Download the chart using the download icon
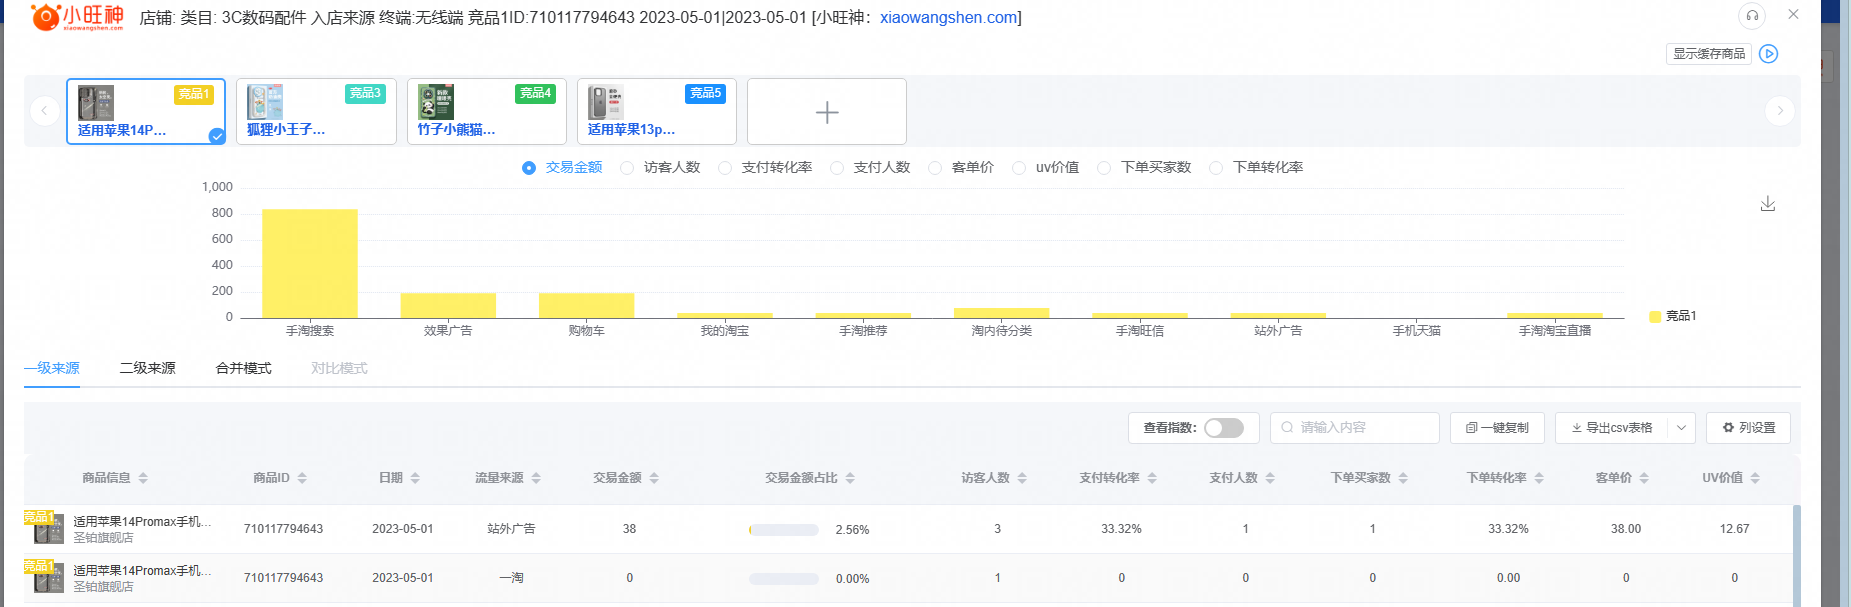The width and height of the screenshot is (1851, 607). [1768, 204]
